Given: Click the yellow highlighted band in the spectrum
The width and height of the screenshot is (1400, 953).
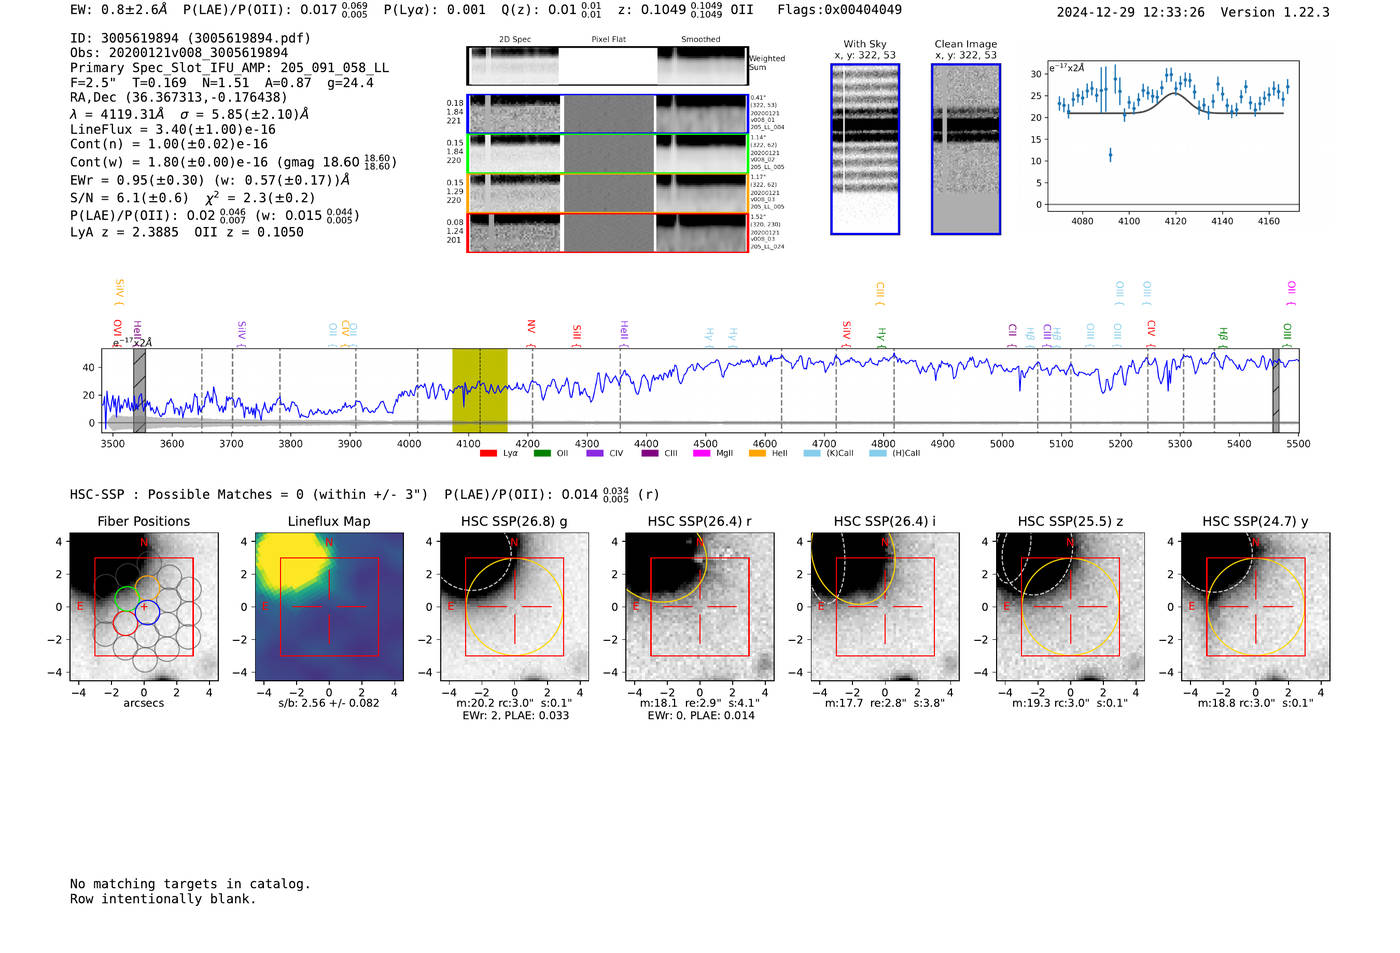Looking at the screenshot, I should 480,391.
